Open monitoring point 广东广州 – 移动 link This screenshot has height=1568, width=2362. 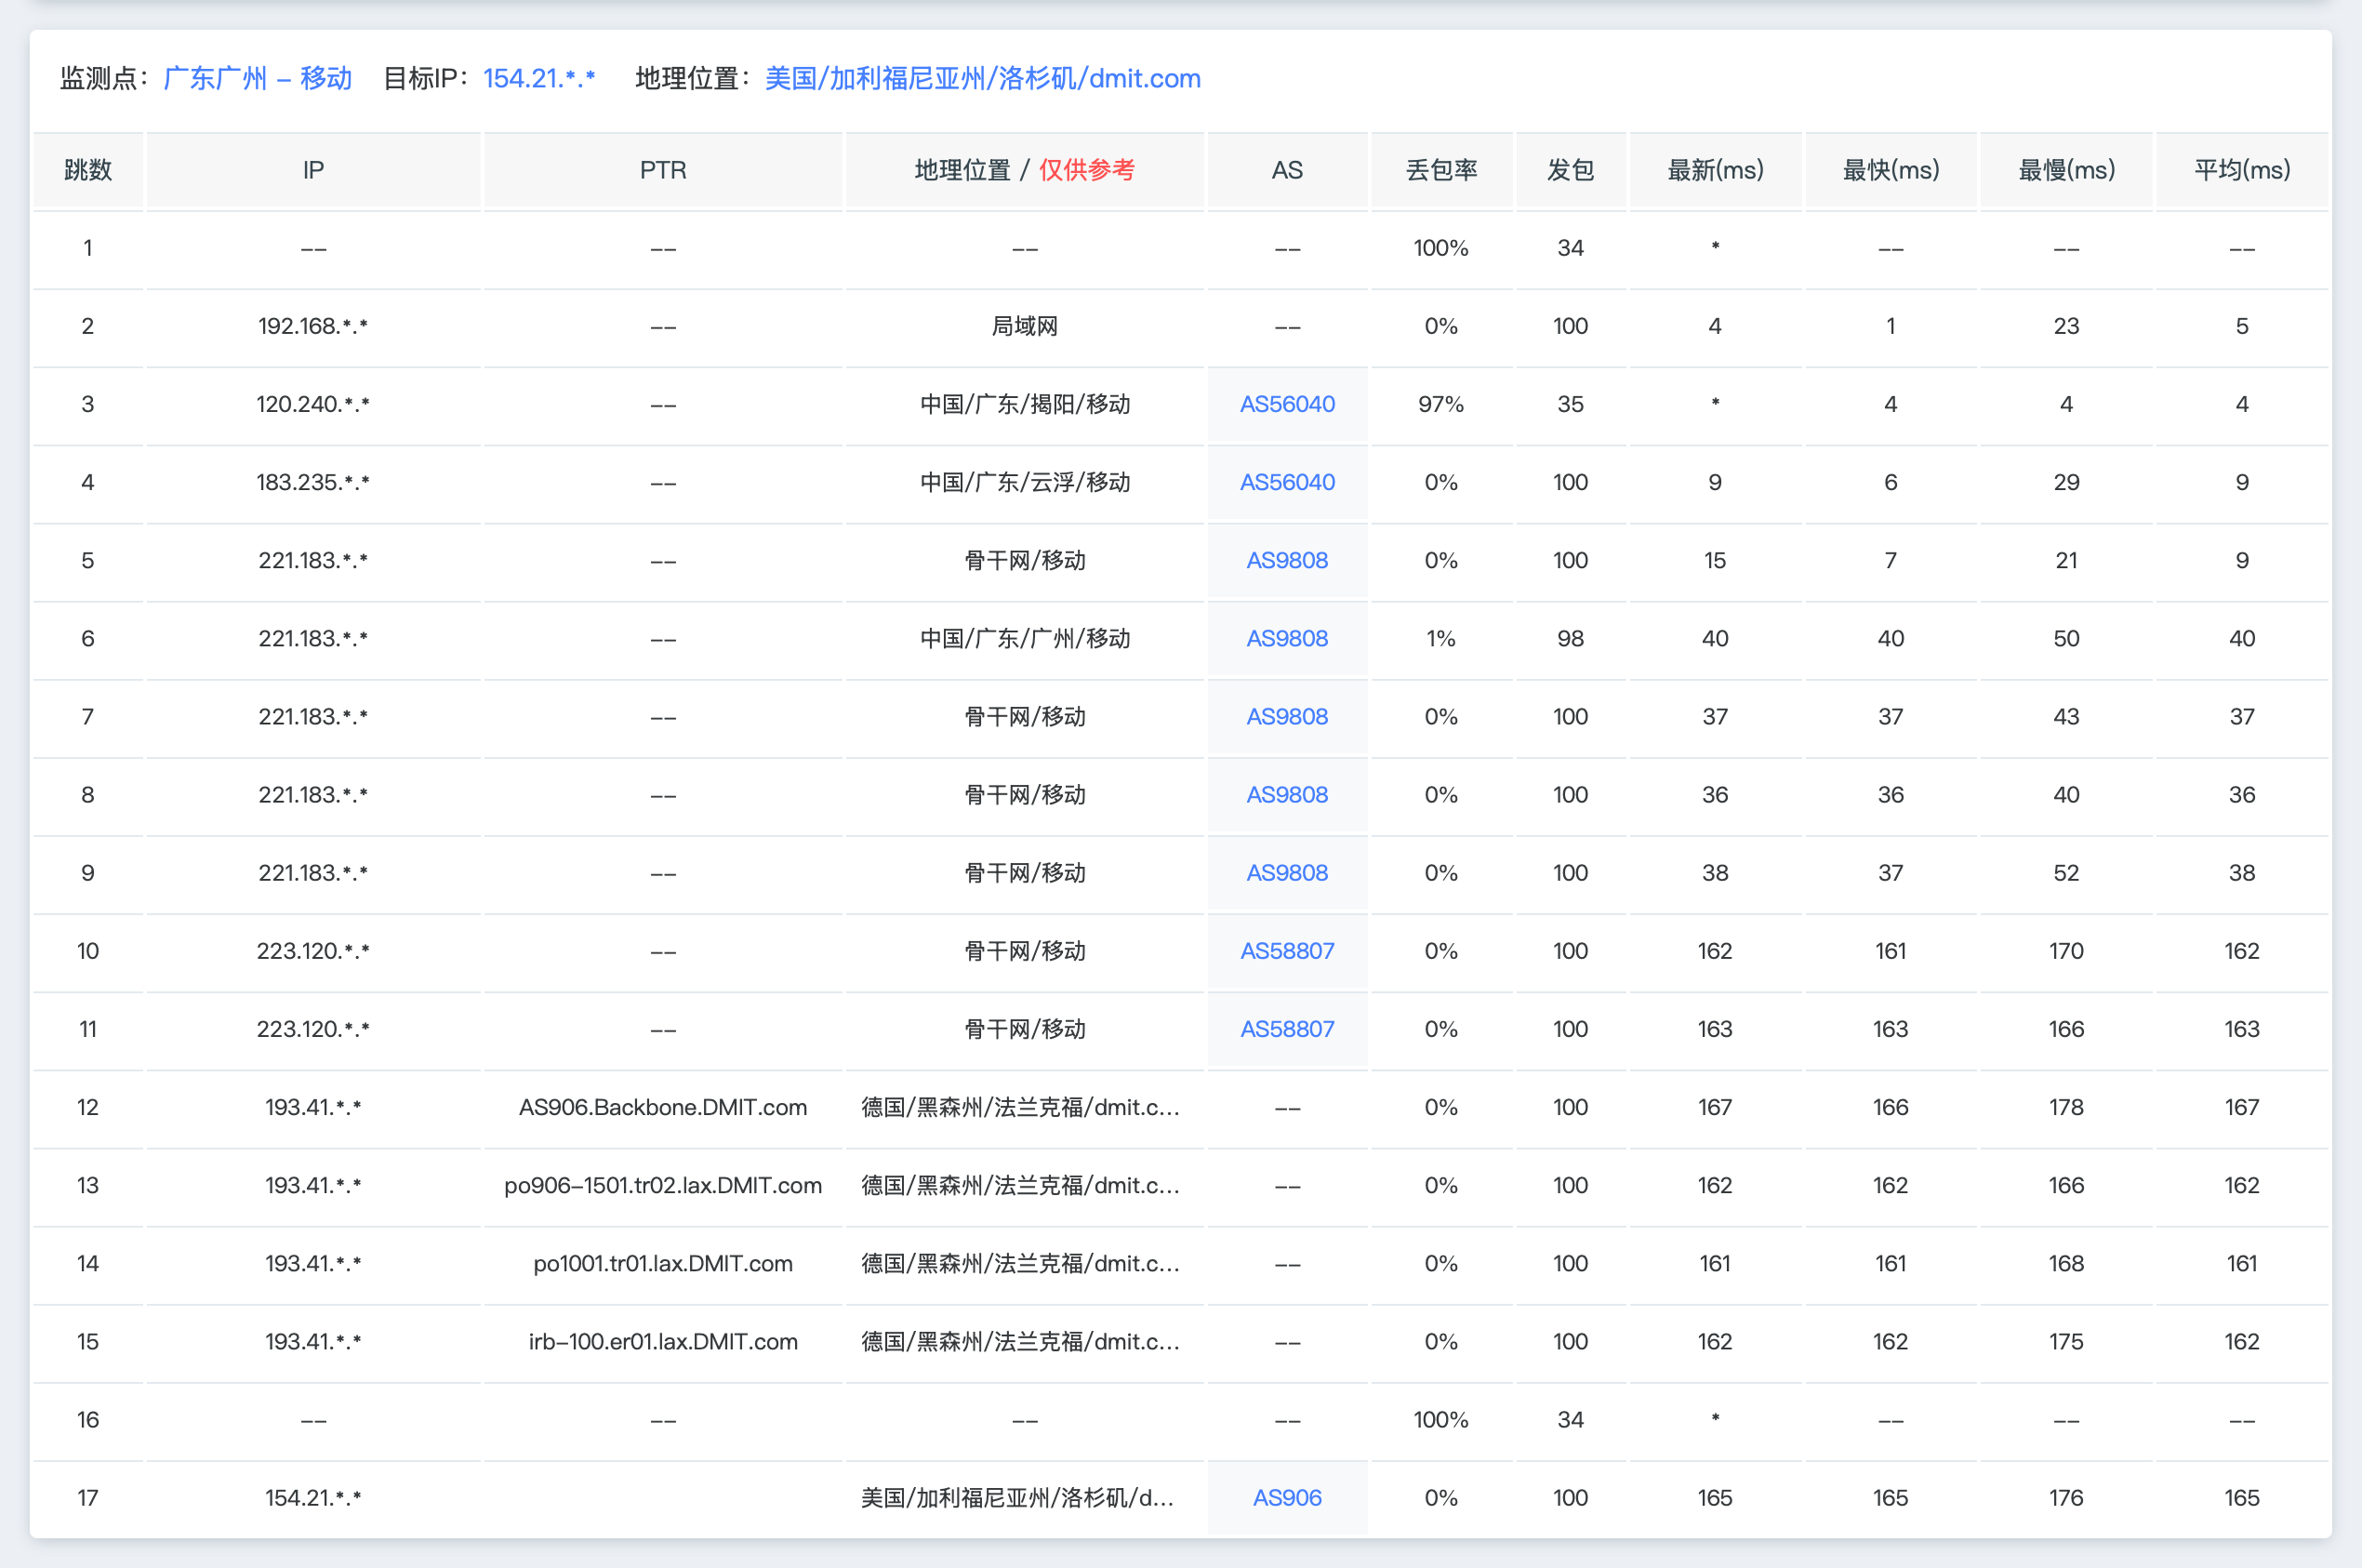[257, 78]
